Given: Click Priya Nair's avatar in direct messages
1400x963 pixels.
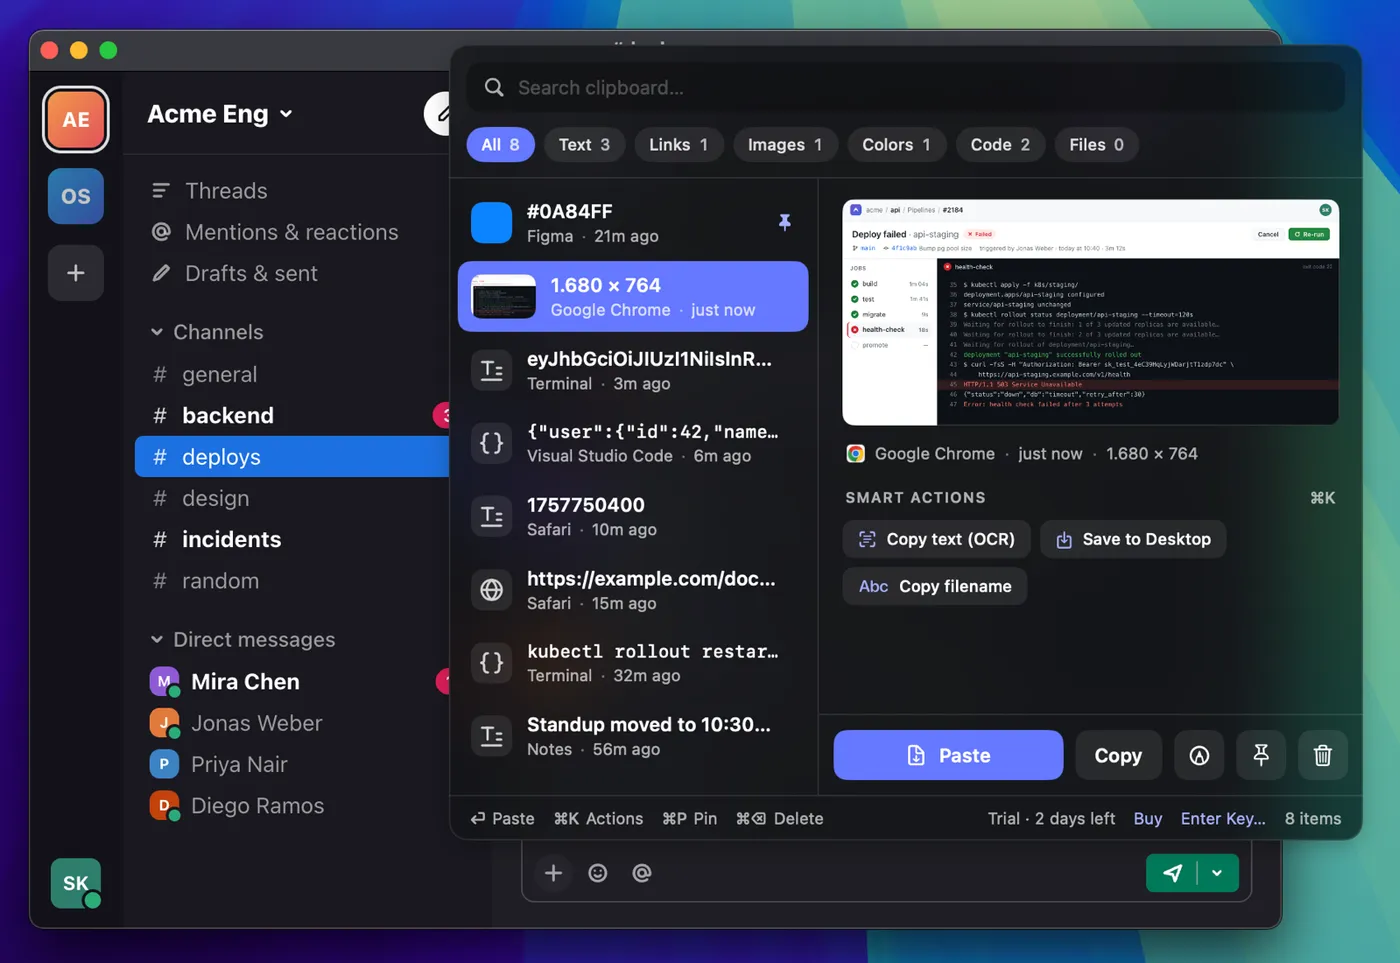Looking at the screenshot, I should point(164,764).
